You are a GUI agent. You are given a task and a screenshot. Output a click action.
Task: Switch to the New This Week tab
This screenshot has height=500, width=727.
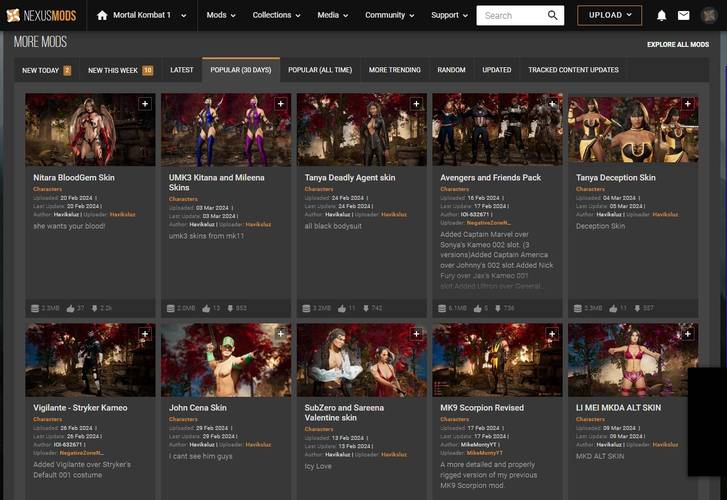point(120,71)
